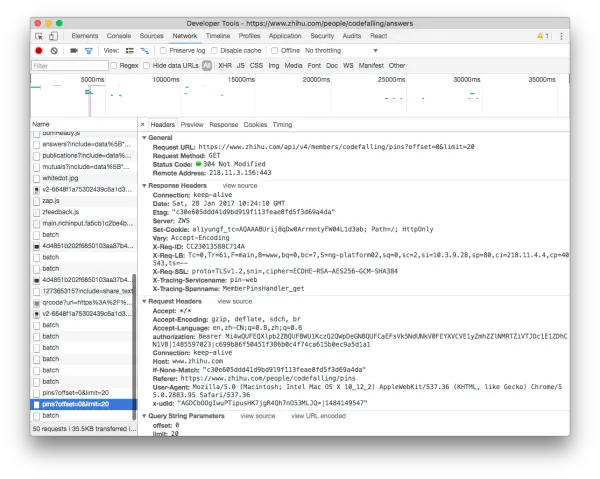Collapse Query String Parameters section
This screenshot has width=600, height=479.
(144, 416)
